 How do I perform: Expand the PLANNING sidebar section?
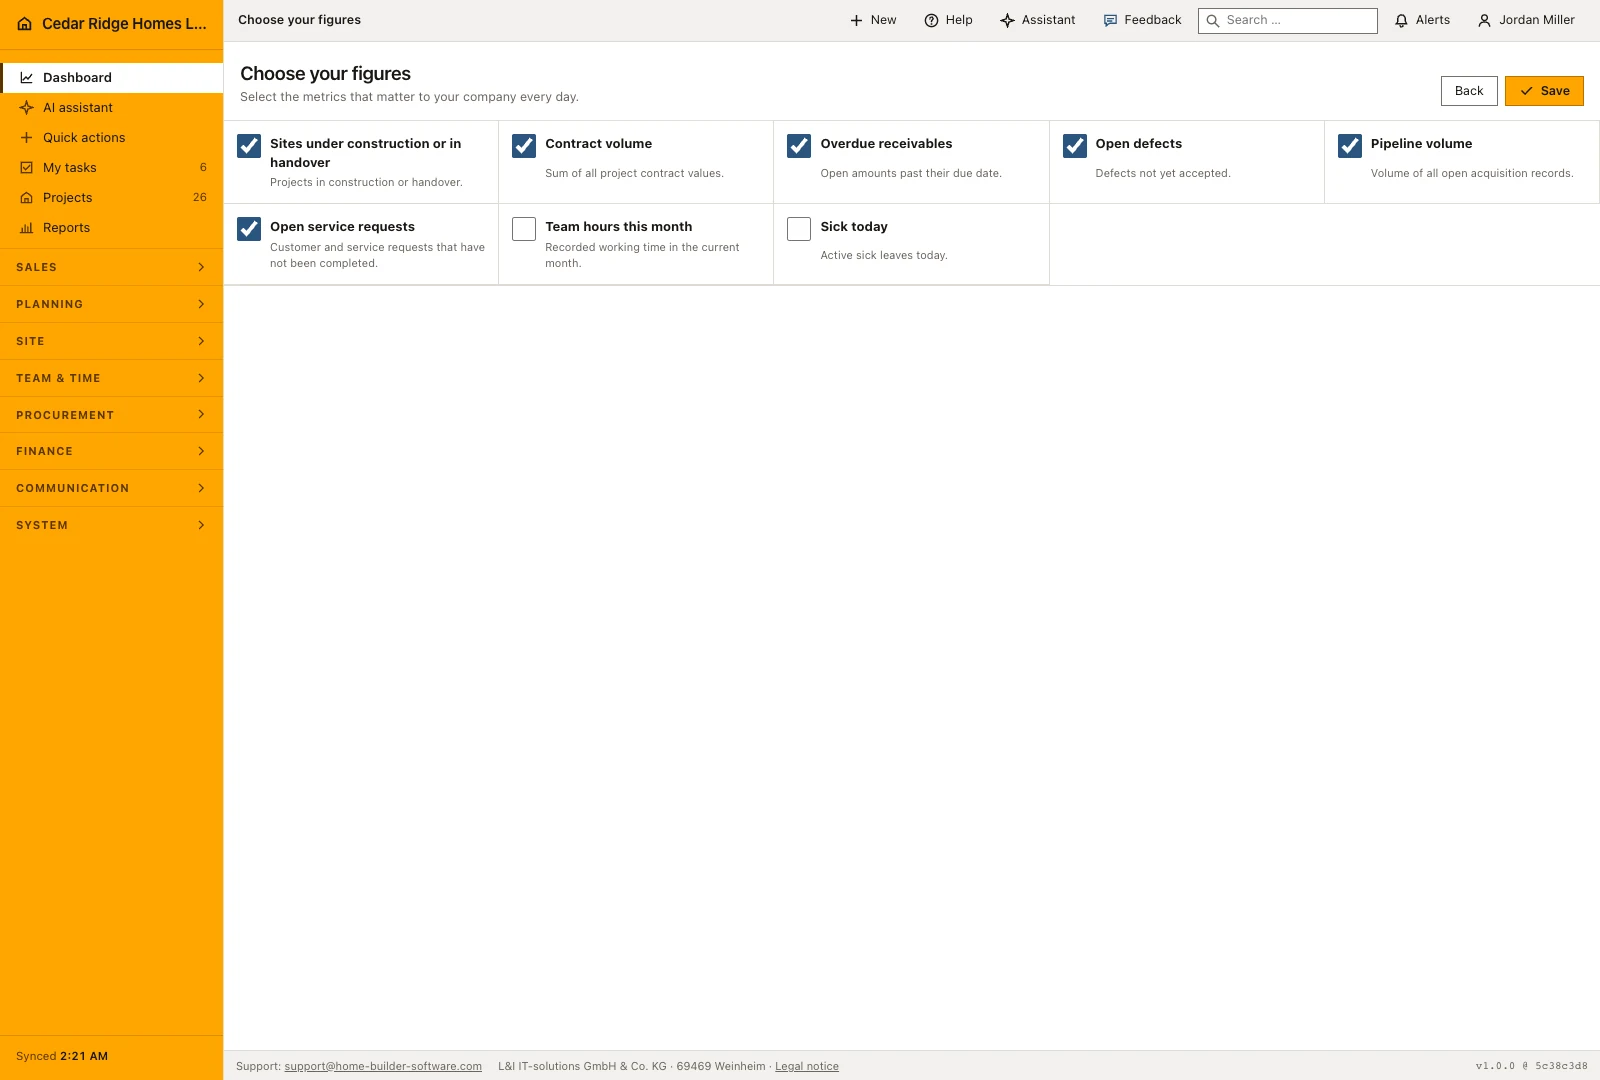tap(111, 304)
